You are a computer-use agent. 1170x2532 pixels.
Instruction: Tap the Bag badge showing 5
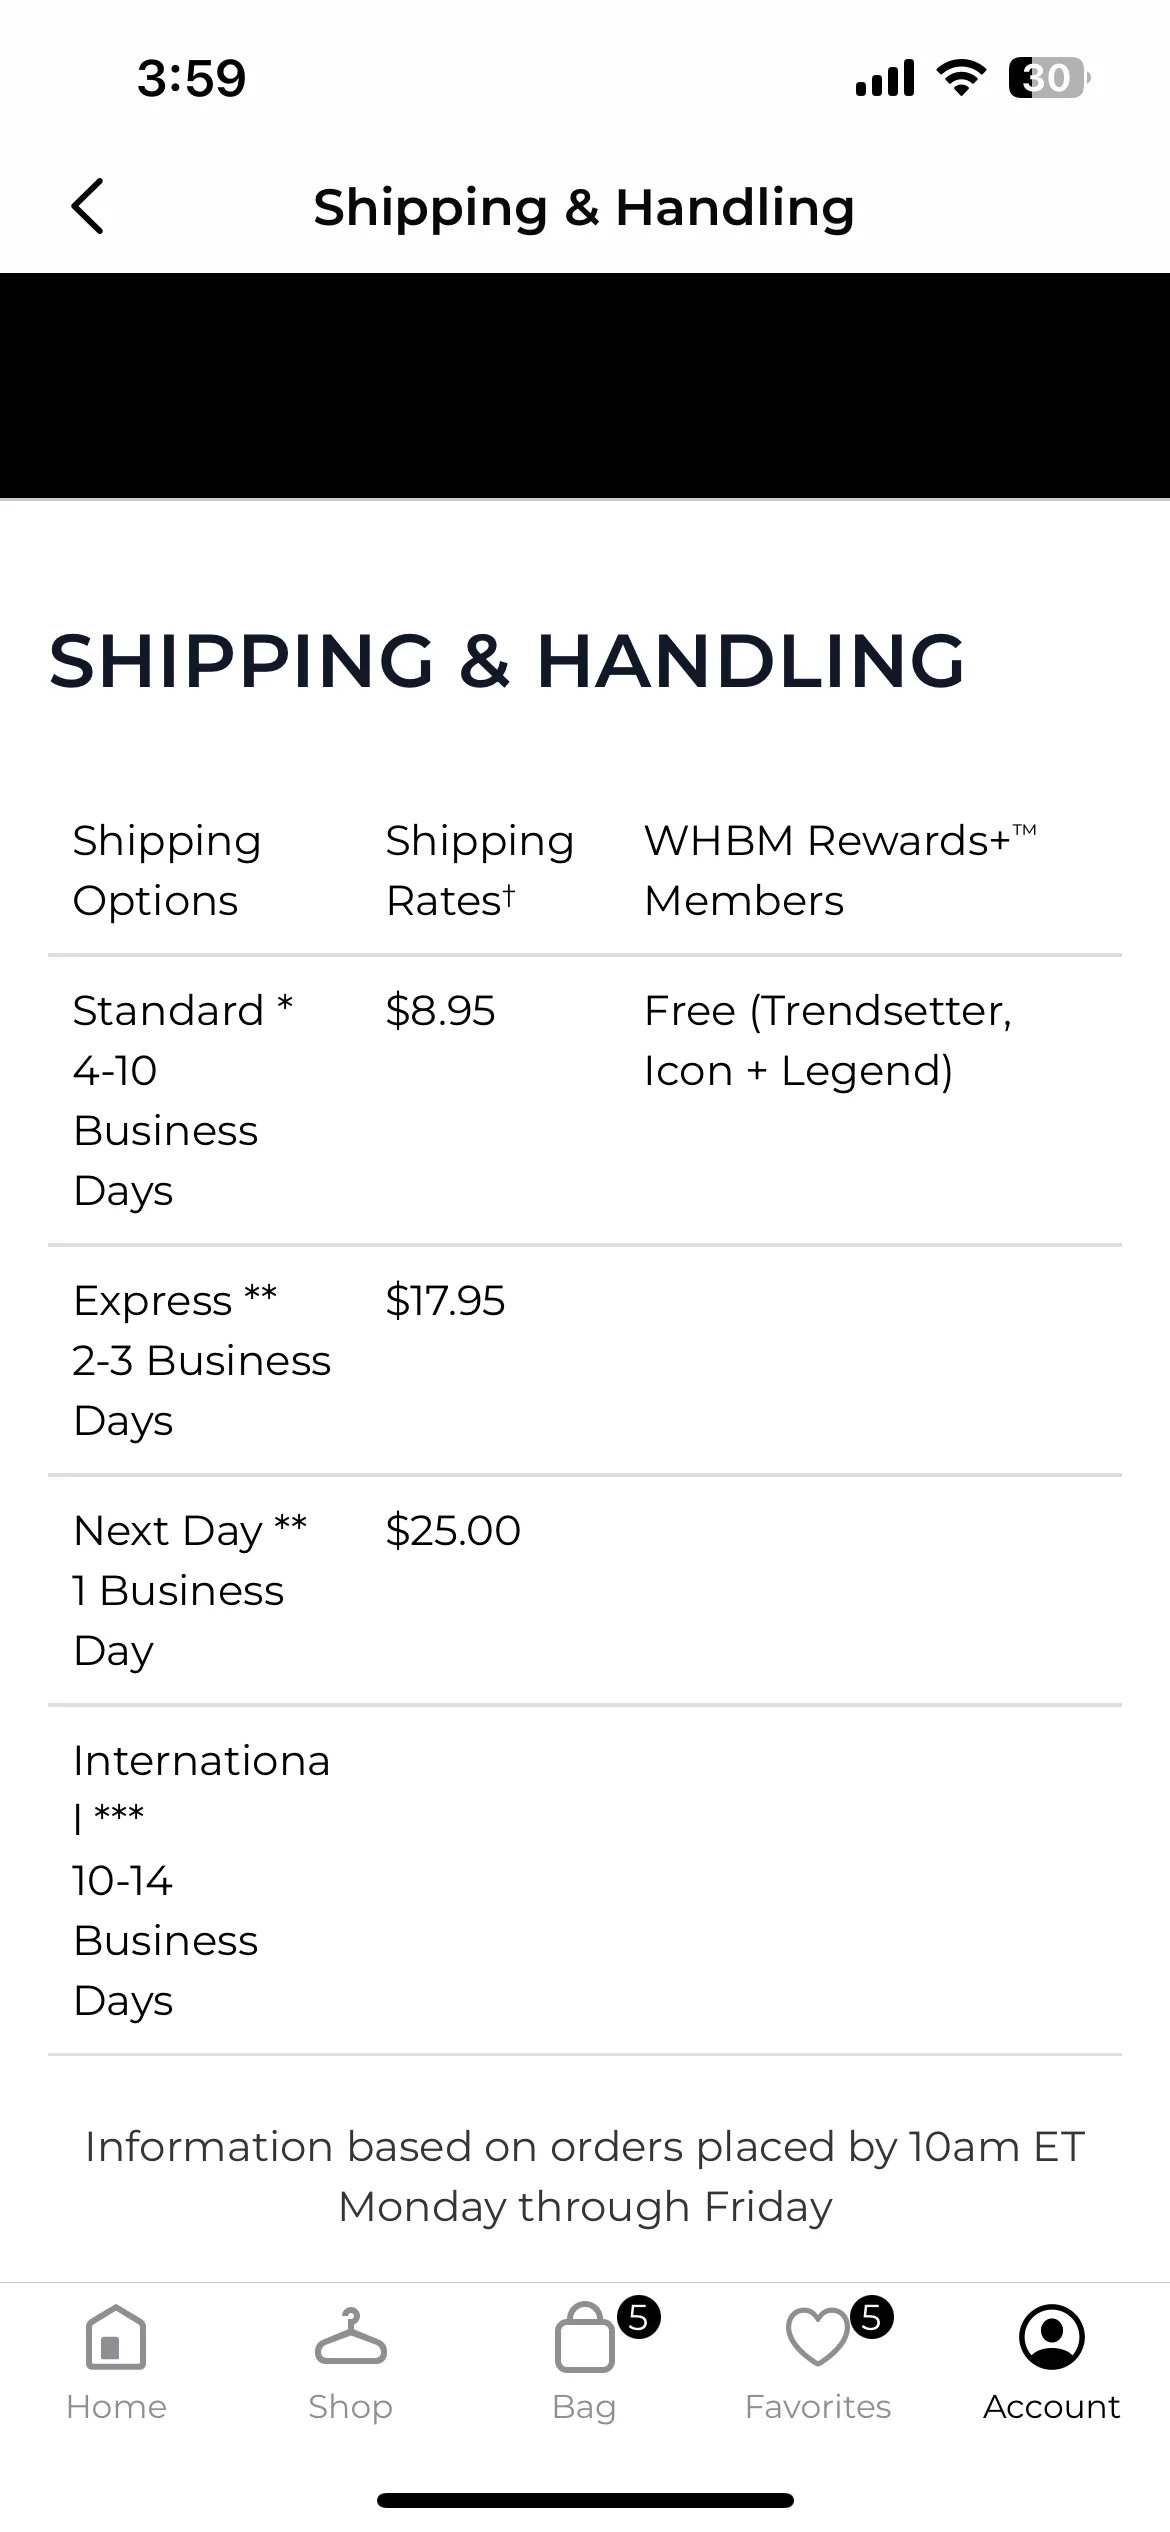638,2317
